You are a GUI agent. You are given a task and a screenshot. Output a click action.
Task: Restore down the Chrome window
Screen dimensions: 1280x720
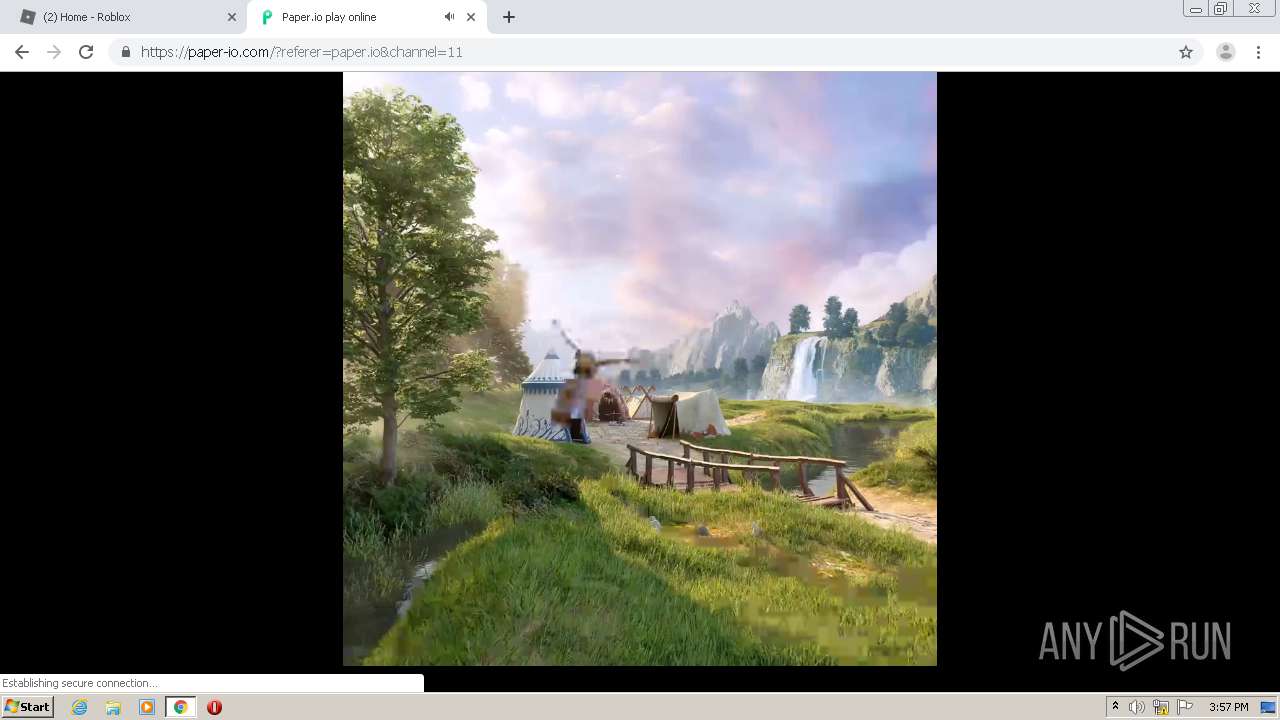tap(1221, 9)
